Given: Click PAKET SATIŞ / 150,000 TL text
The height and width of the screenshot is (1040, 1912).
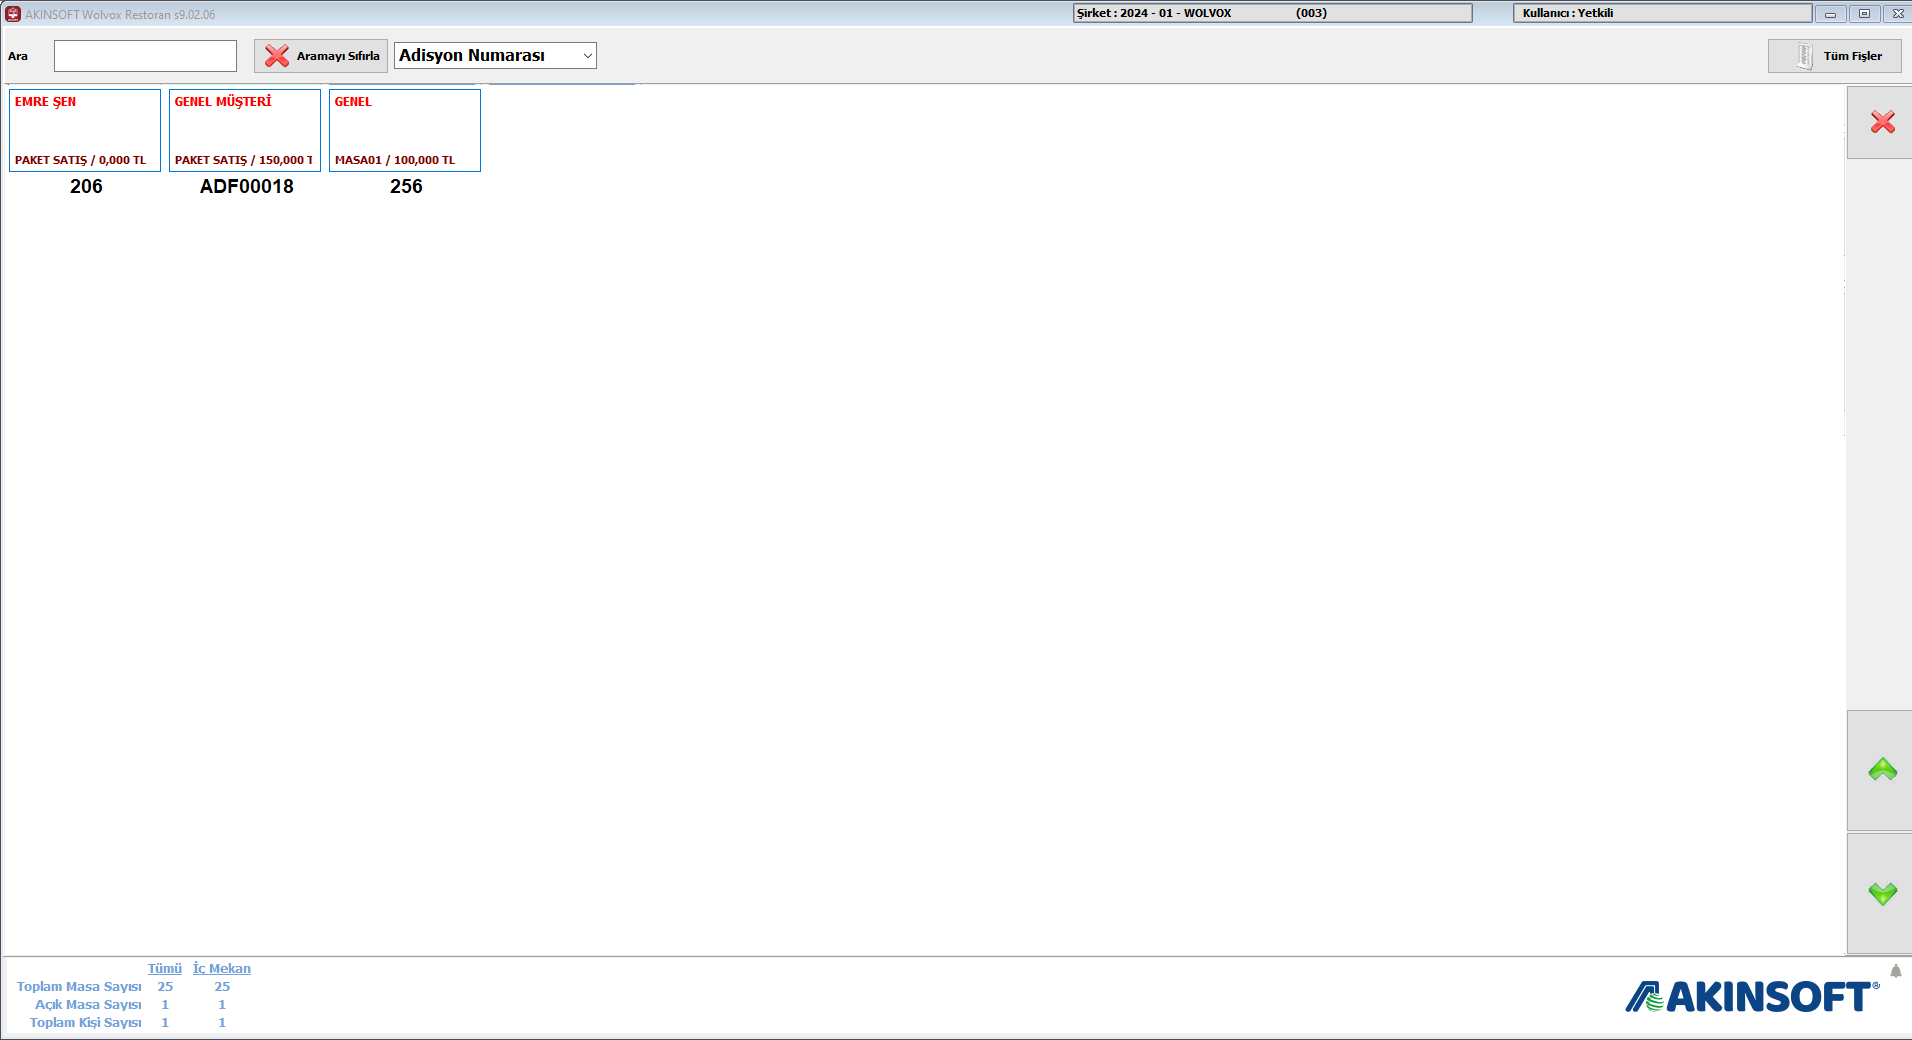Looking at the screenshot, I should tap(244, 160).
